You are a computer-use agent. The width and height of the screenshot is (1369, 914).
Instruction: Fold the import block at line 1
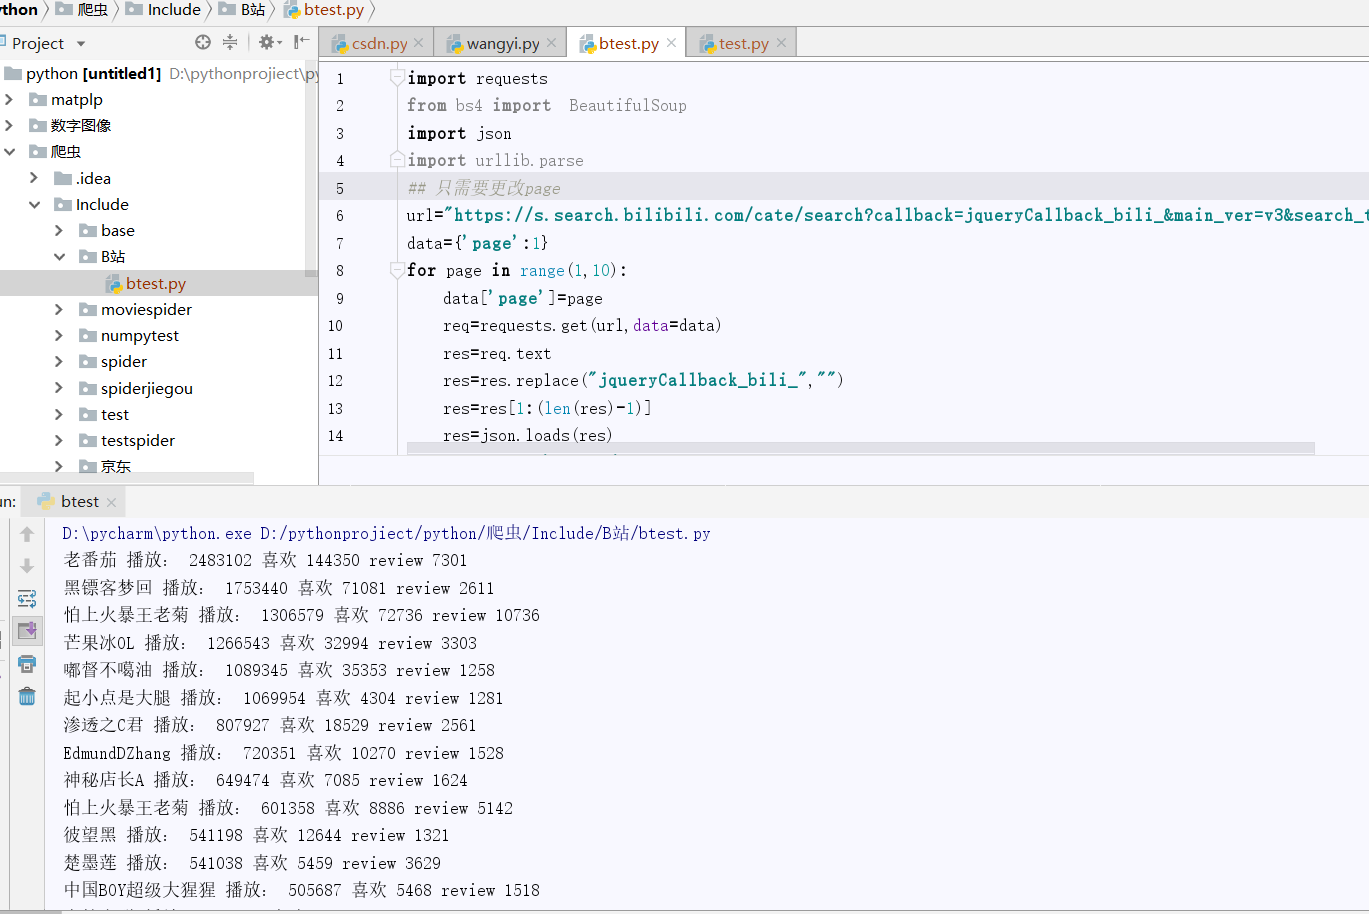pos(397,78)
